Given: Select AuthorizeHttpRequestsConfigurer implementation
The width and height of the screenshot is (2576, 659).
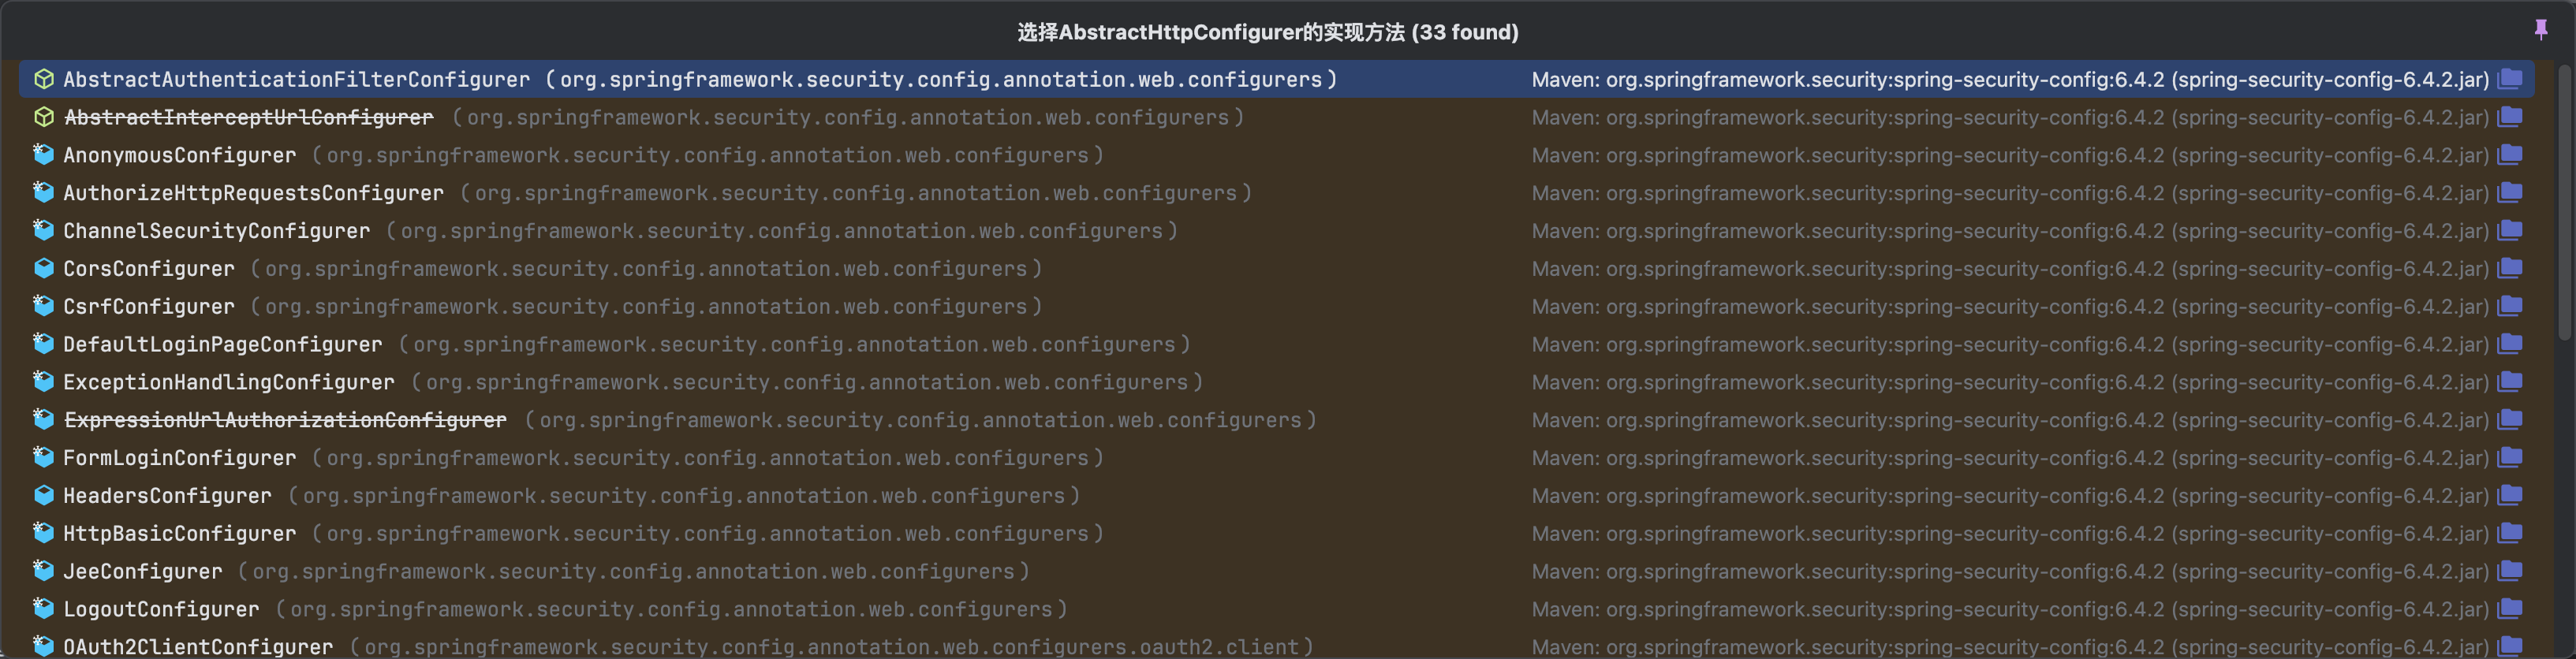Looking at the screenshot, I should pyautogui.click(x=253, y=193).
